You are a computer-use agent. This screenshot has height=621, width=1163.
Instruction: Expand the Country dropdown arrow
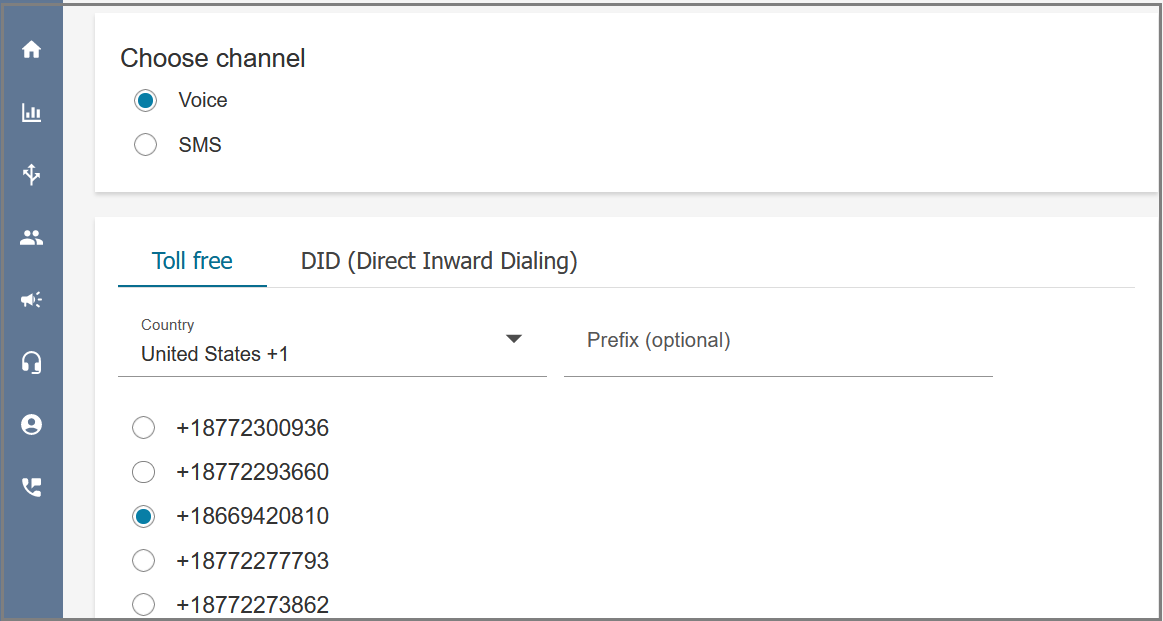514,339
